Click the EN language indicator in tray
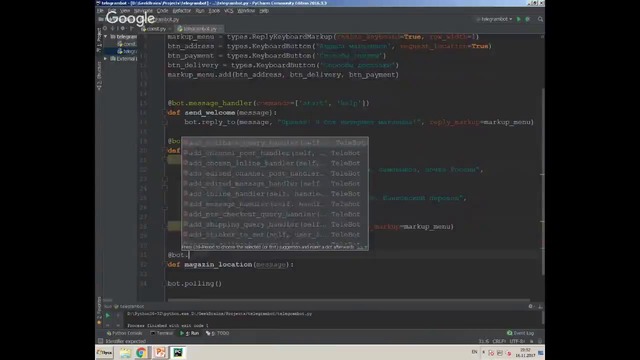Viewport: 640px width, 360px height. (474, 352)
